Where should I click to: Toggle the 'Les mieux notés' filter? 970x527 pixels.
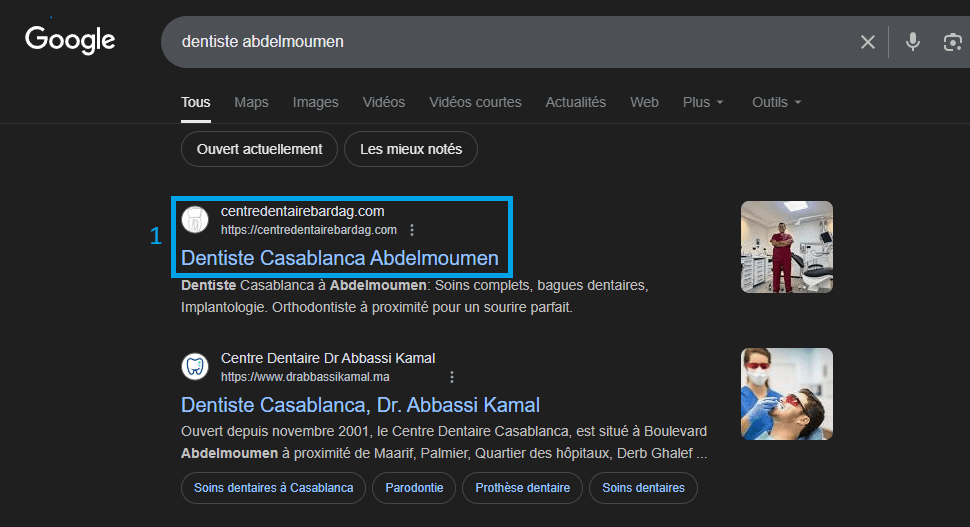click(411, 149)
